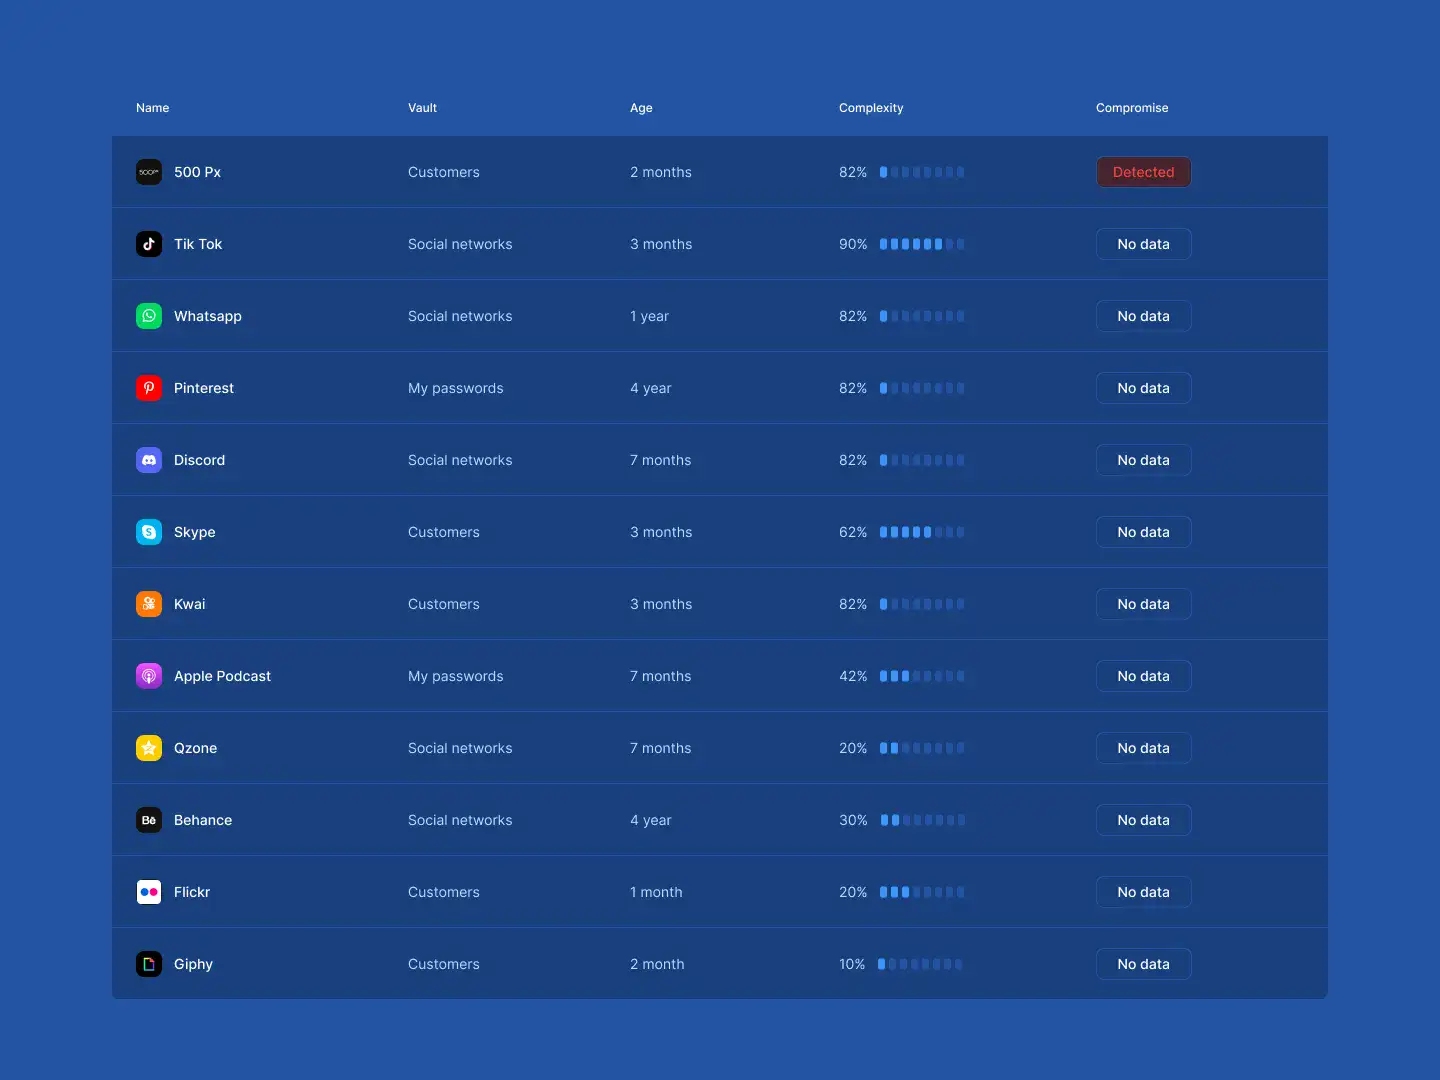1440x1080 pixels.
Task: Click the Behance app icon
Action: 149,820
